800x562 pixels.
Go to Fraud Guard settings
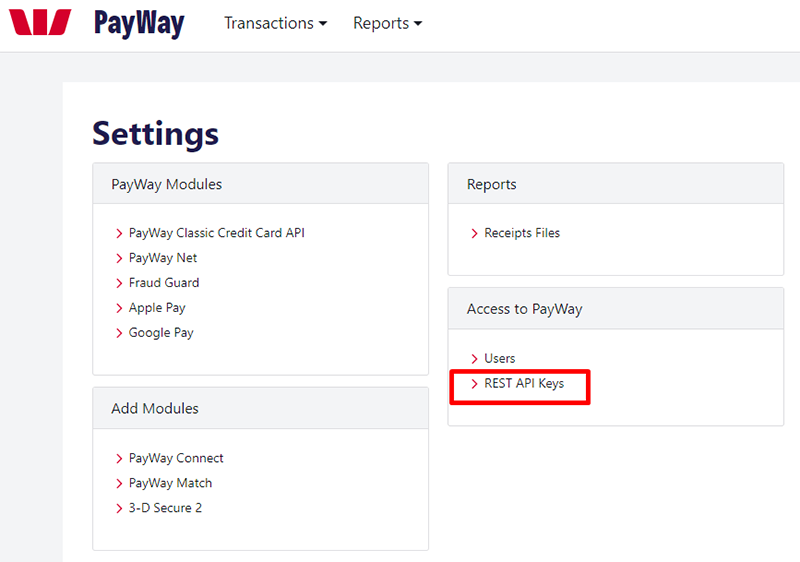coord(164,283)
